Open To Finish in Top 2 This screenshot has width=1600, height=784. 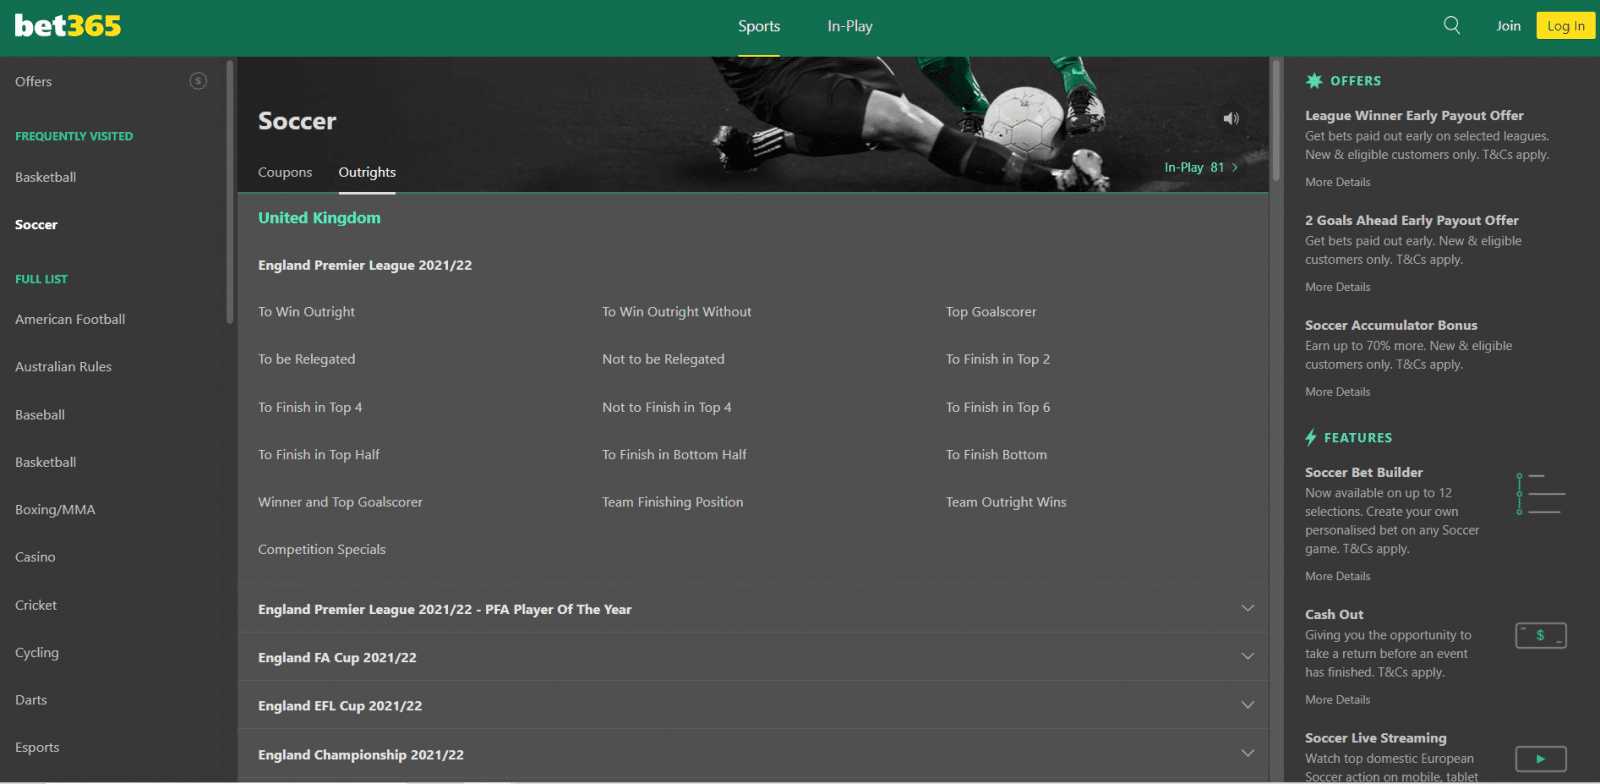click(998, 359)
